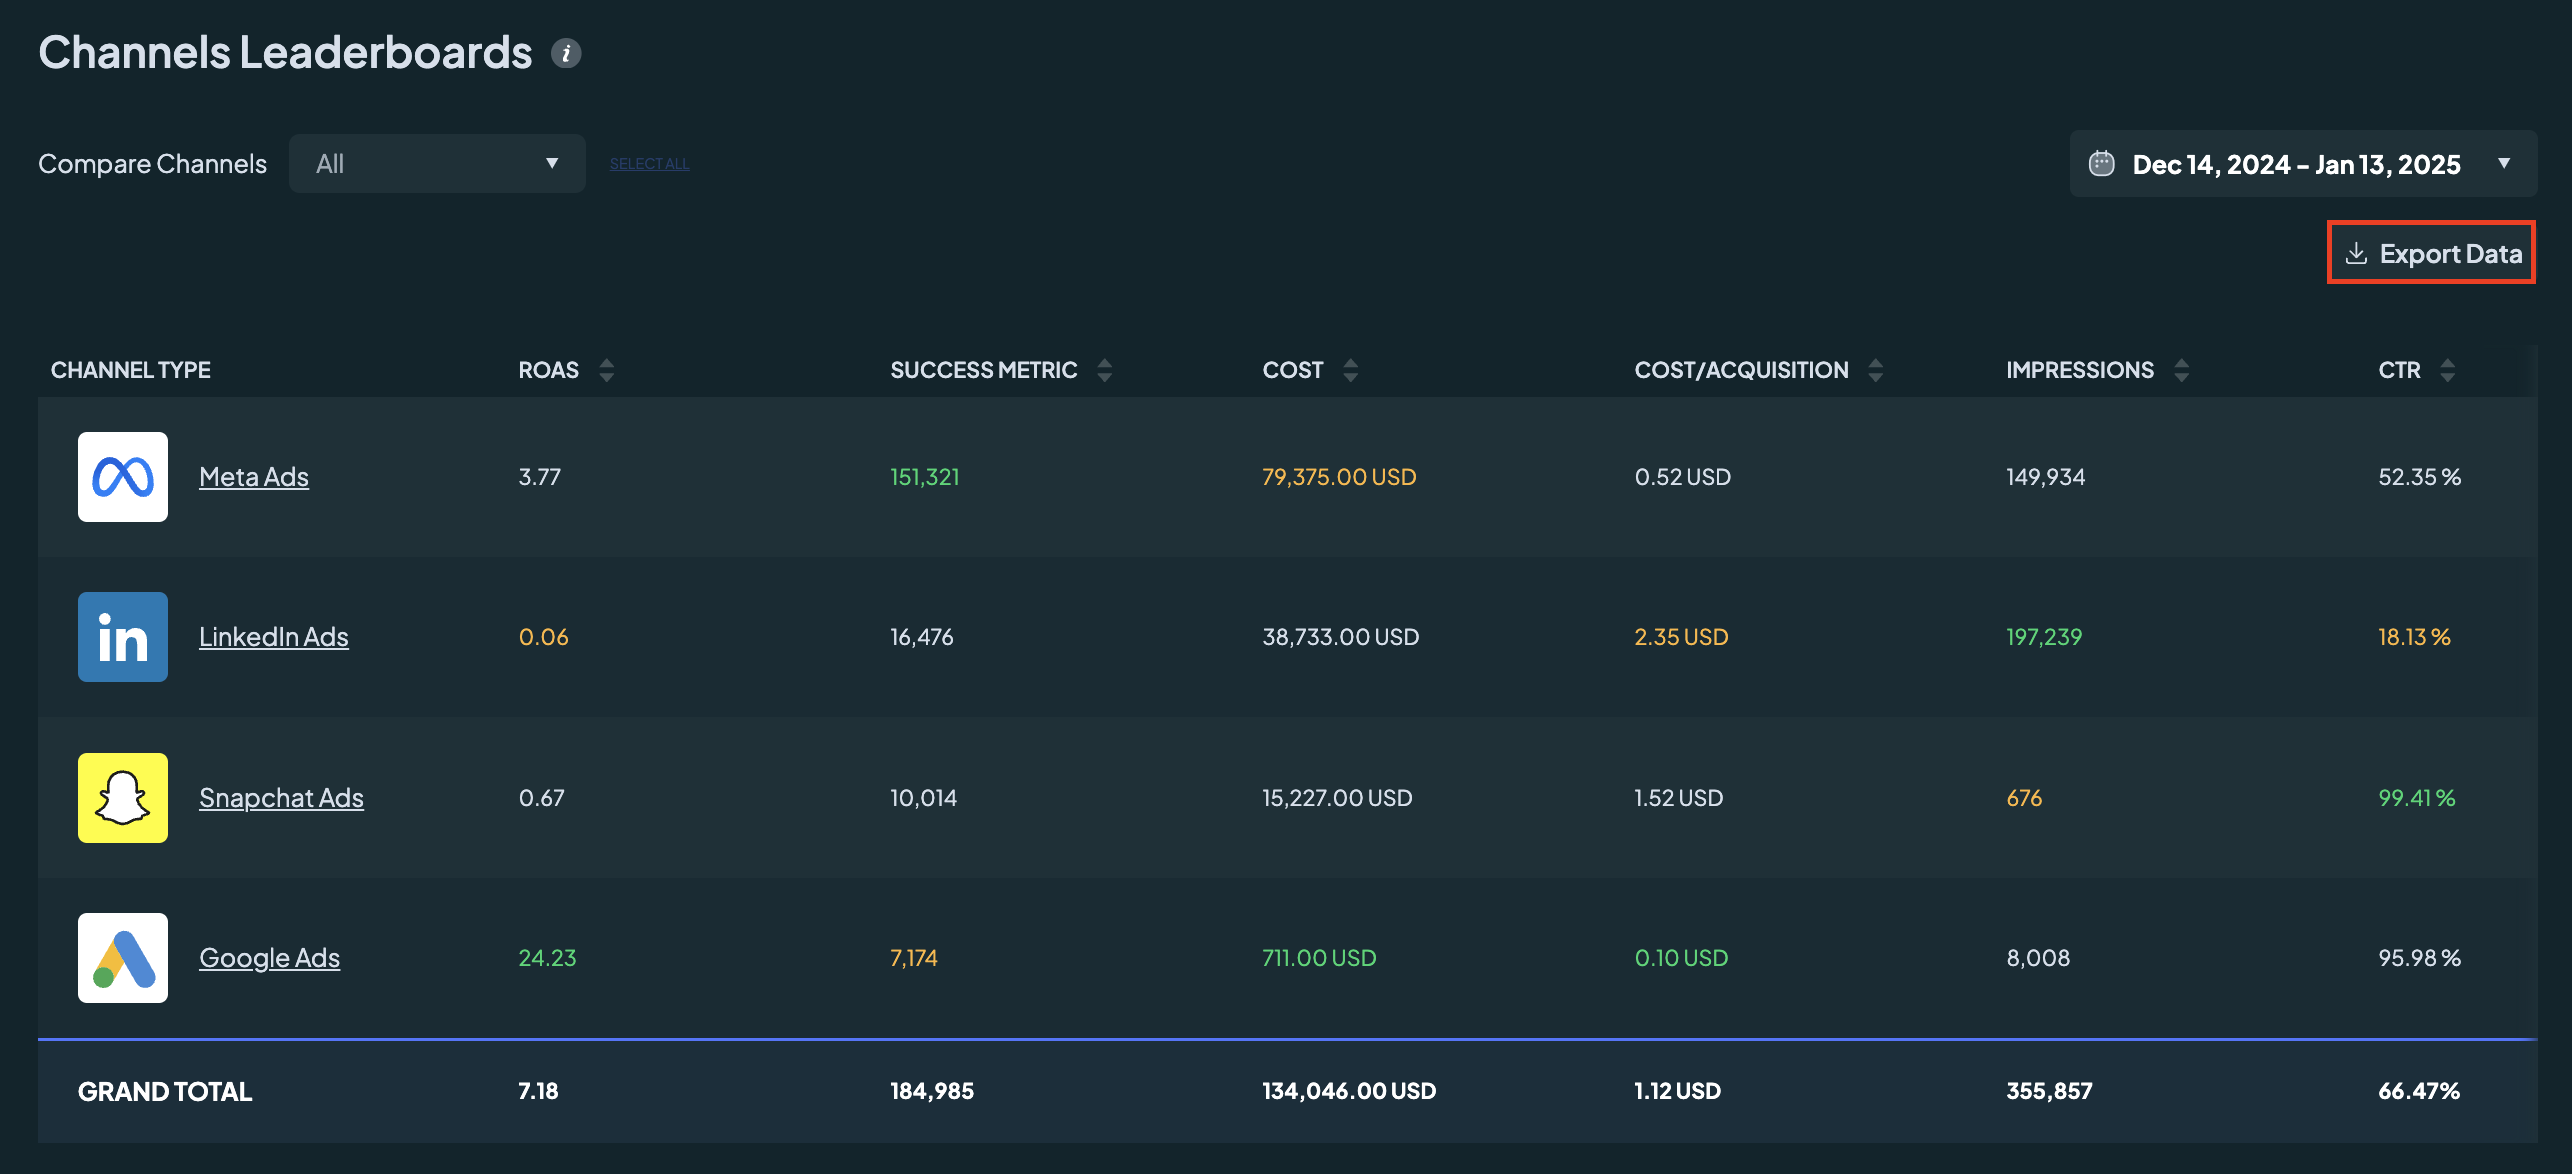Click Snapchat Ads cost 15,227.00 USD

coord(1337,798)
